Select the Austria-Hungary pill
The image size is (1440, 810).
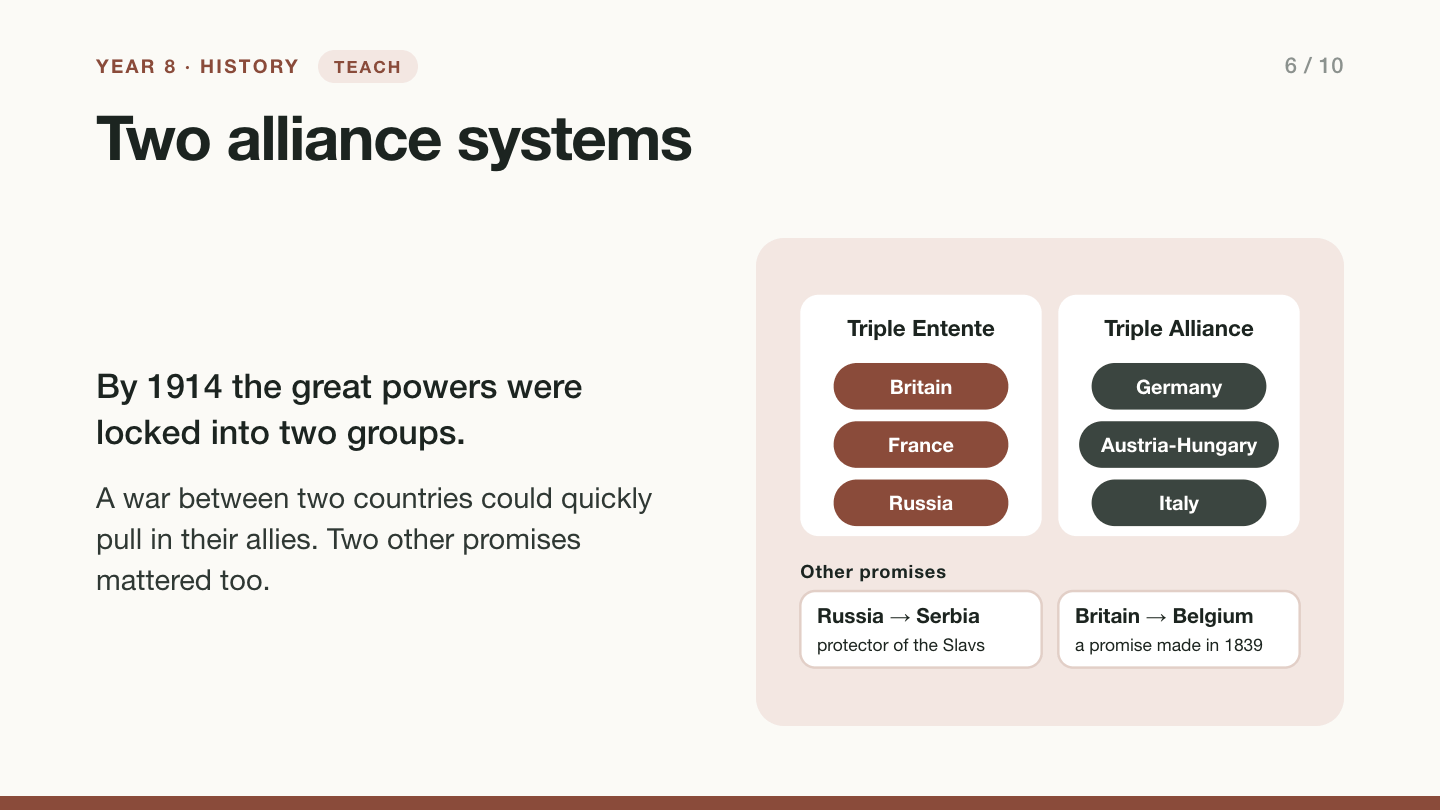click(1179, 445)
